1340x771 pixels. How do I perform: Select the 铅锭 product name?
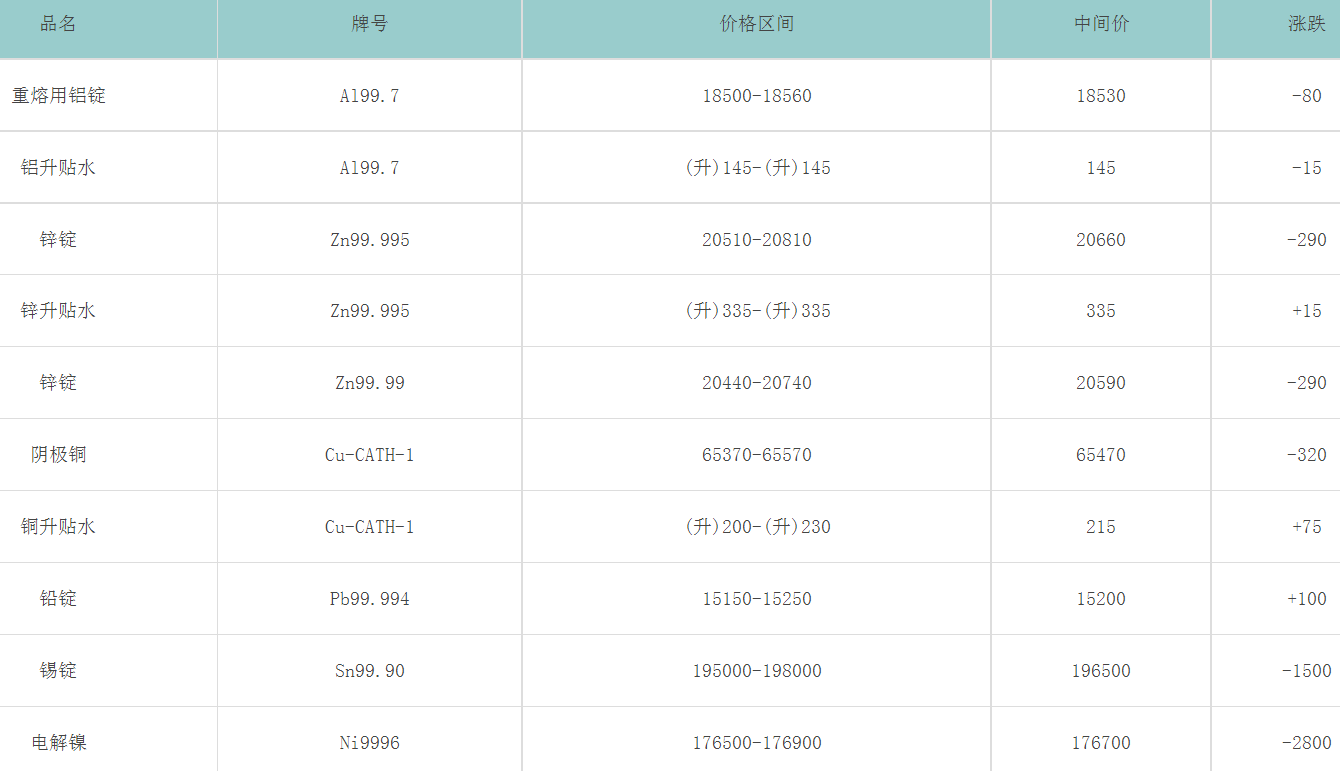58,599
